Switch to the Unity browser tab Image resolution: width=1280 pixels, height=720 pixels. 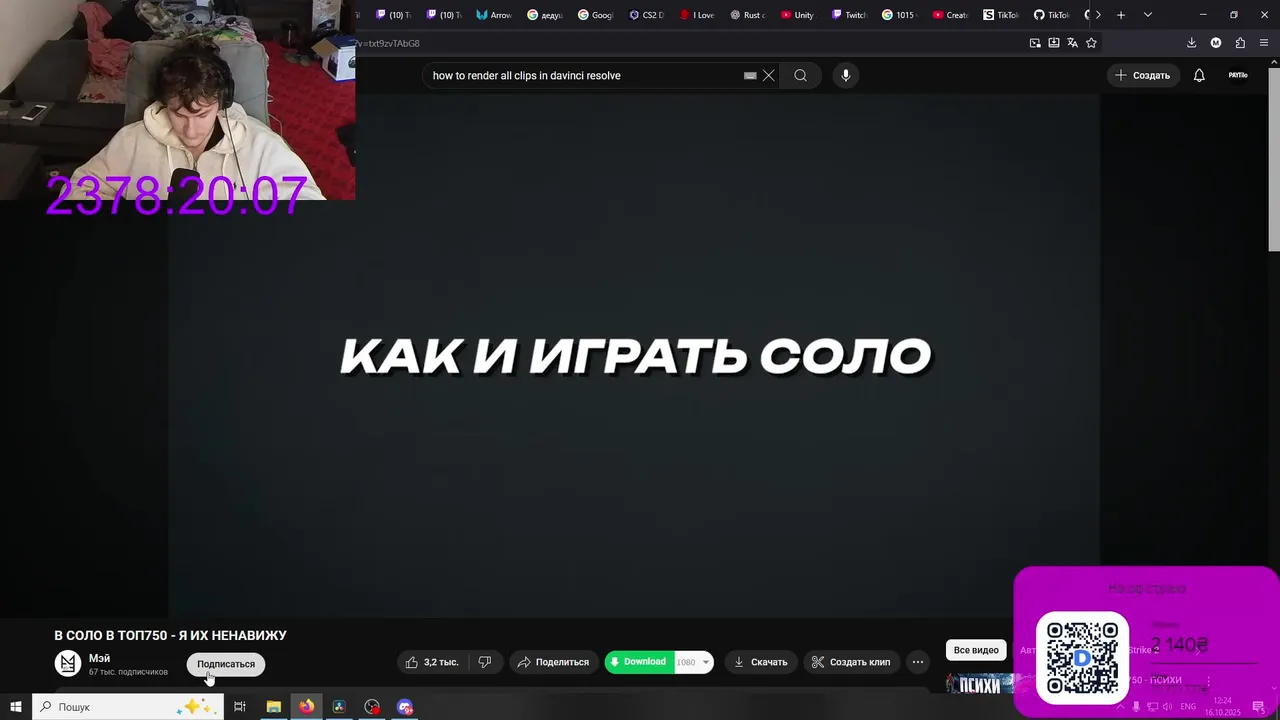(x=798, y=15)
